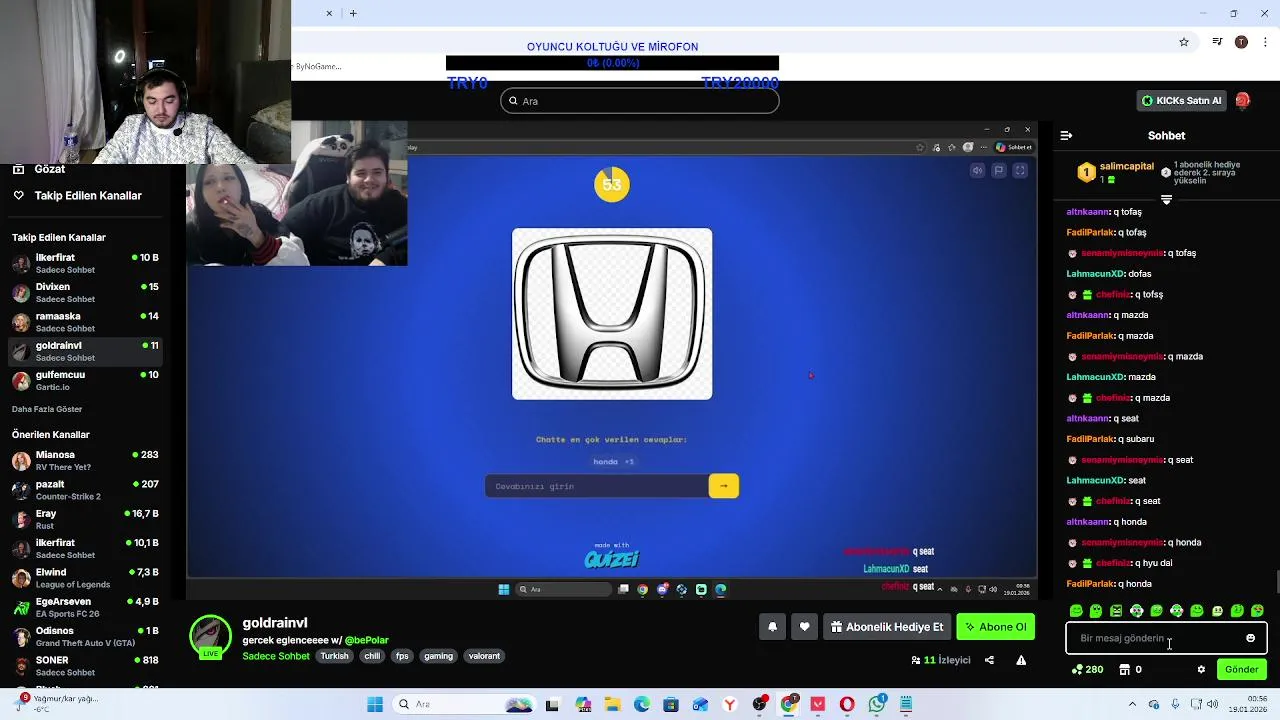Screen dimensions: 1280x720
Task: Expand Daha Fazla Göster list
Action: click(47, 409)
